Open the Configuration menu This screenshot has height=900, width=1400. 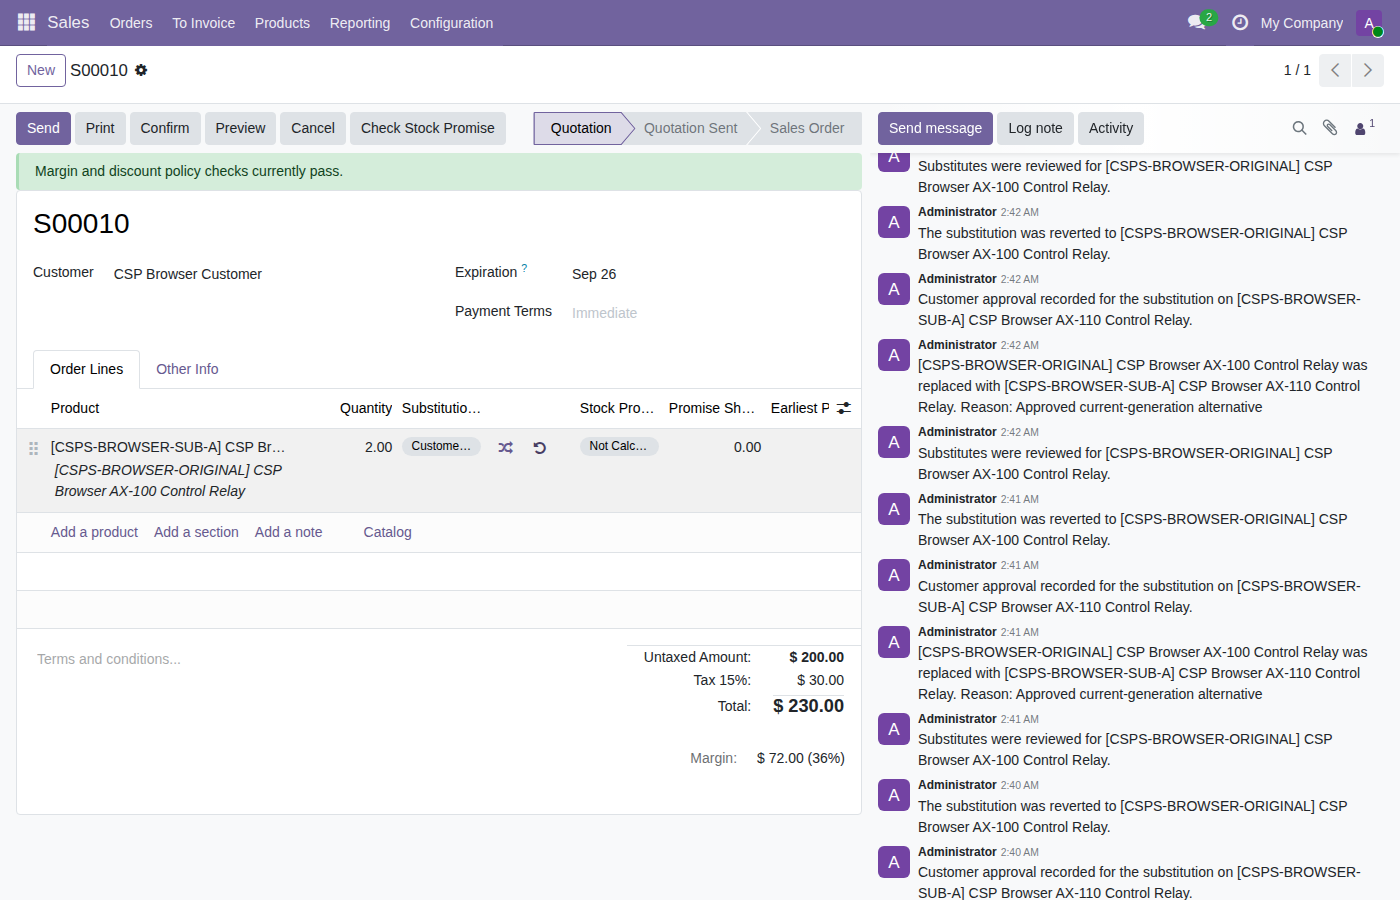click(x=451, y=23)
